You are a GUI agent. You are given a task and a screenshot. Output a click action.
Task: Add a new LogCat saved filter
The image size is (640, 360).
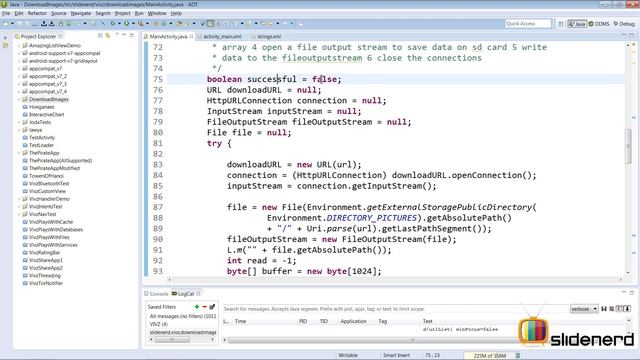(x=197, y=307)
